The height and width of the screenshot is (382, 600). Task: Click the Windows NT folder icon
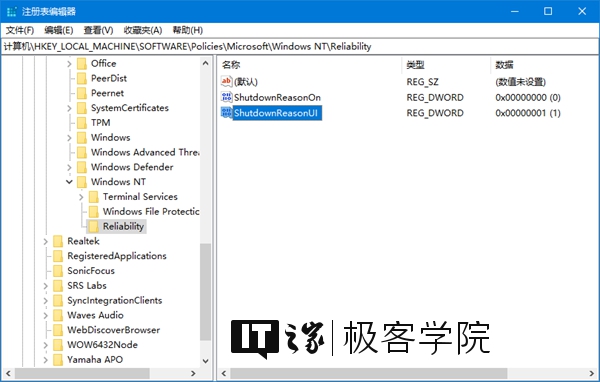(x=82, y=182)
